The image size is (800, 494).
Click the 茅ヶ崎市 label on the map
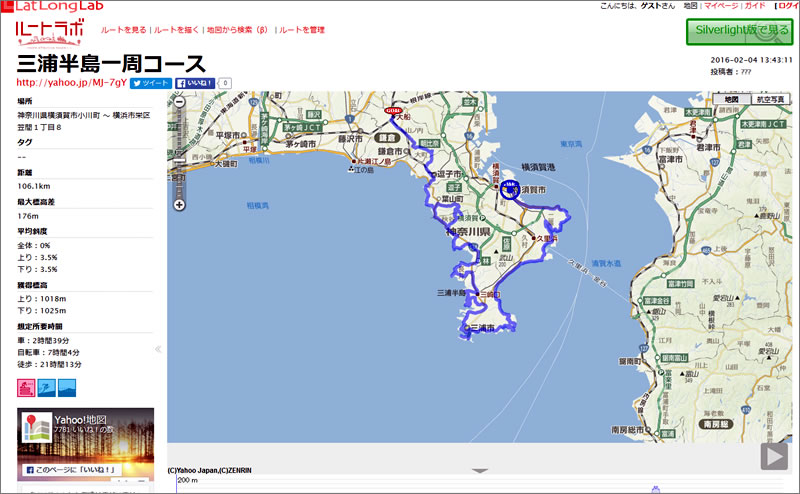pyautogui.click(x=300, y=144)
